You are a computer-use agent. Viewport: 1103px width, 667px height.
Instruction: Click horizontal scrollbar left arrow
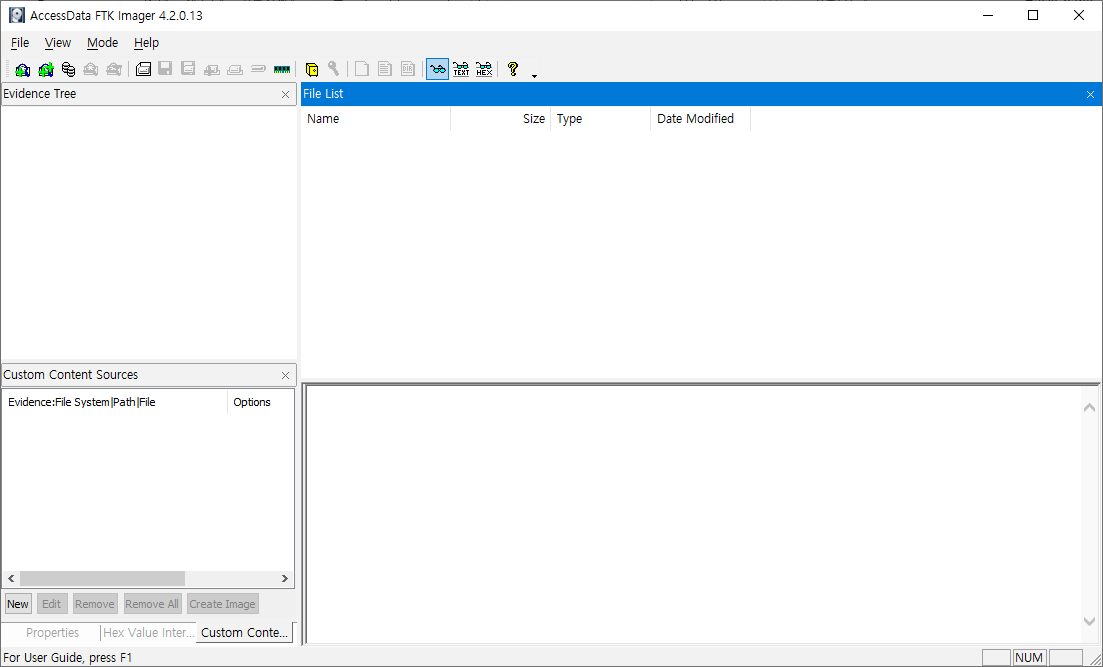[10, 578]
